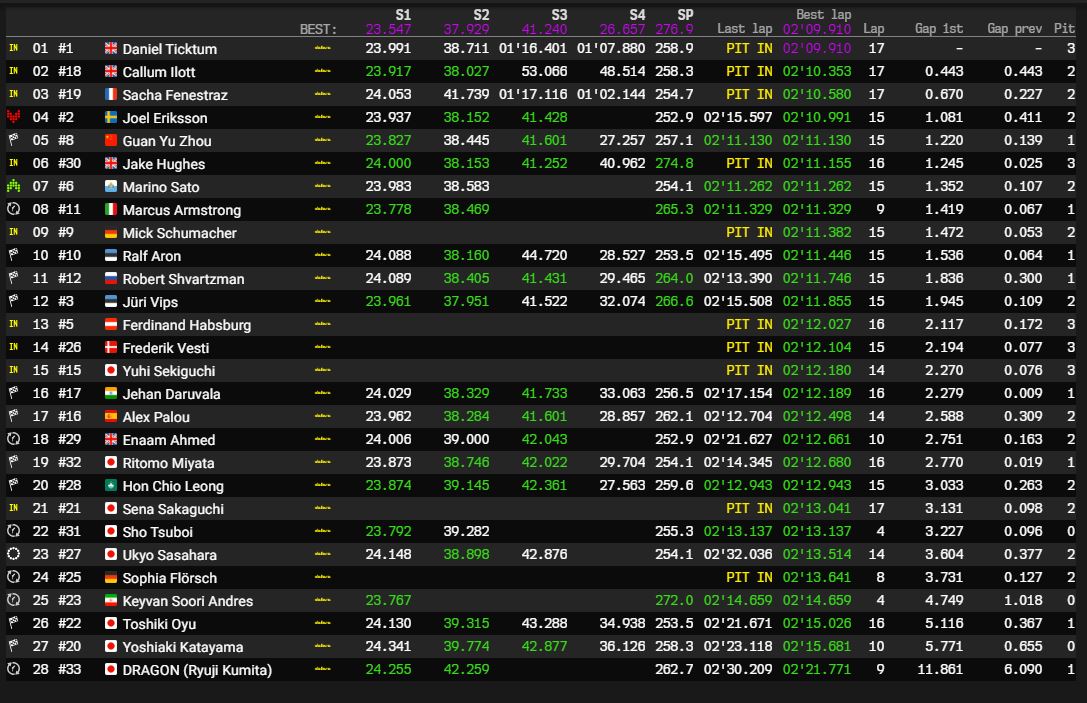Click Robert Shvartzman's Russian flag icon

[111, 278]
